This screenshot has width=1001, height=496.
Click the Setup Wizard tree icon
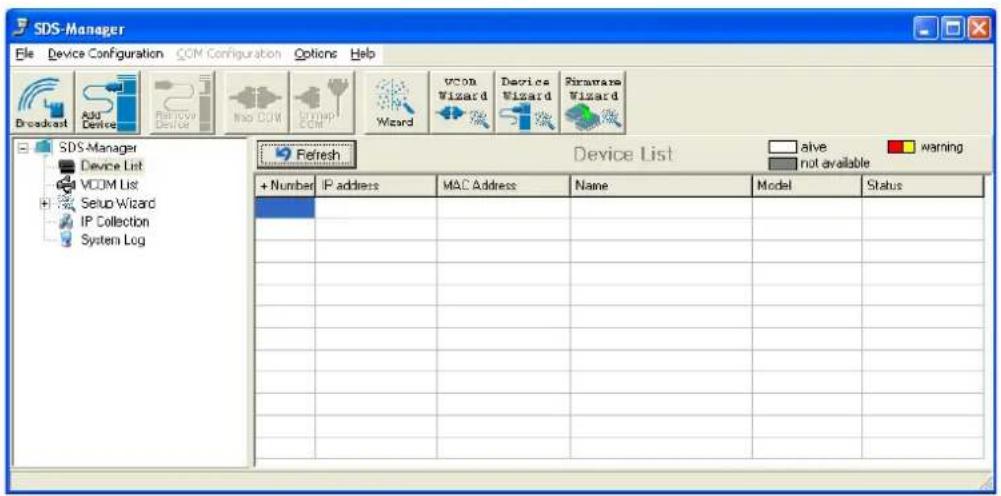tap(66, 204)
